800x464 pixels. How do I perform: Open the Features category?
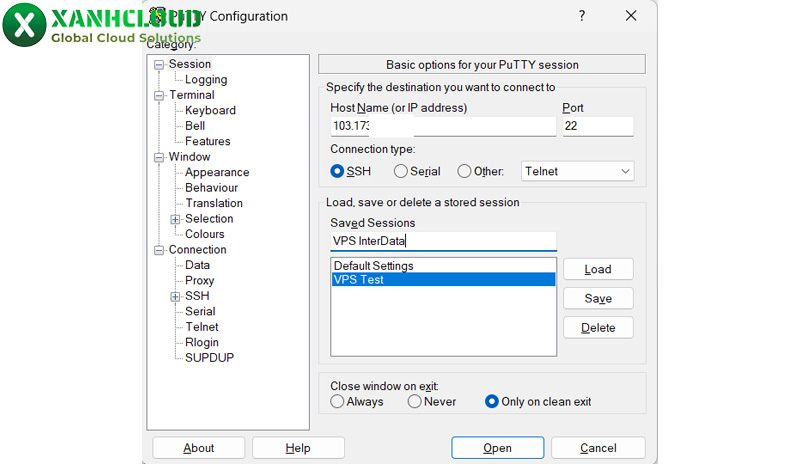click(208, 141)
